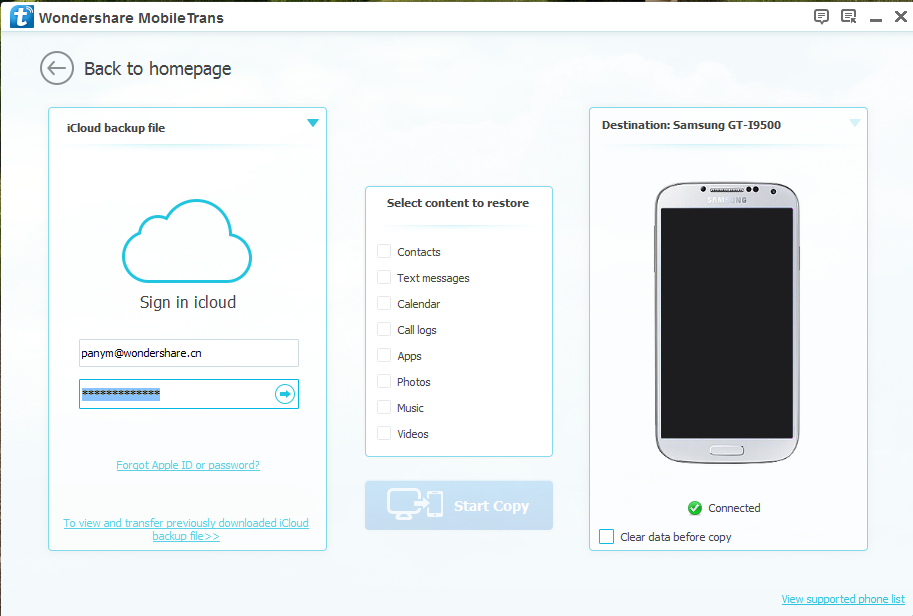Enable the Calendar checkbox
The height and width of the screenshot is (616, 913).
(384, 303)
